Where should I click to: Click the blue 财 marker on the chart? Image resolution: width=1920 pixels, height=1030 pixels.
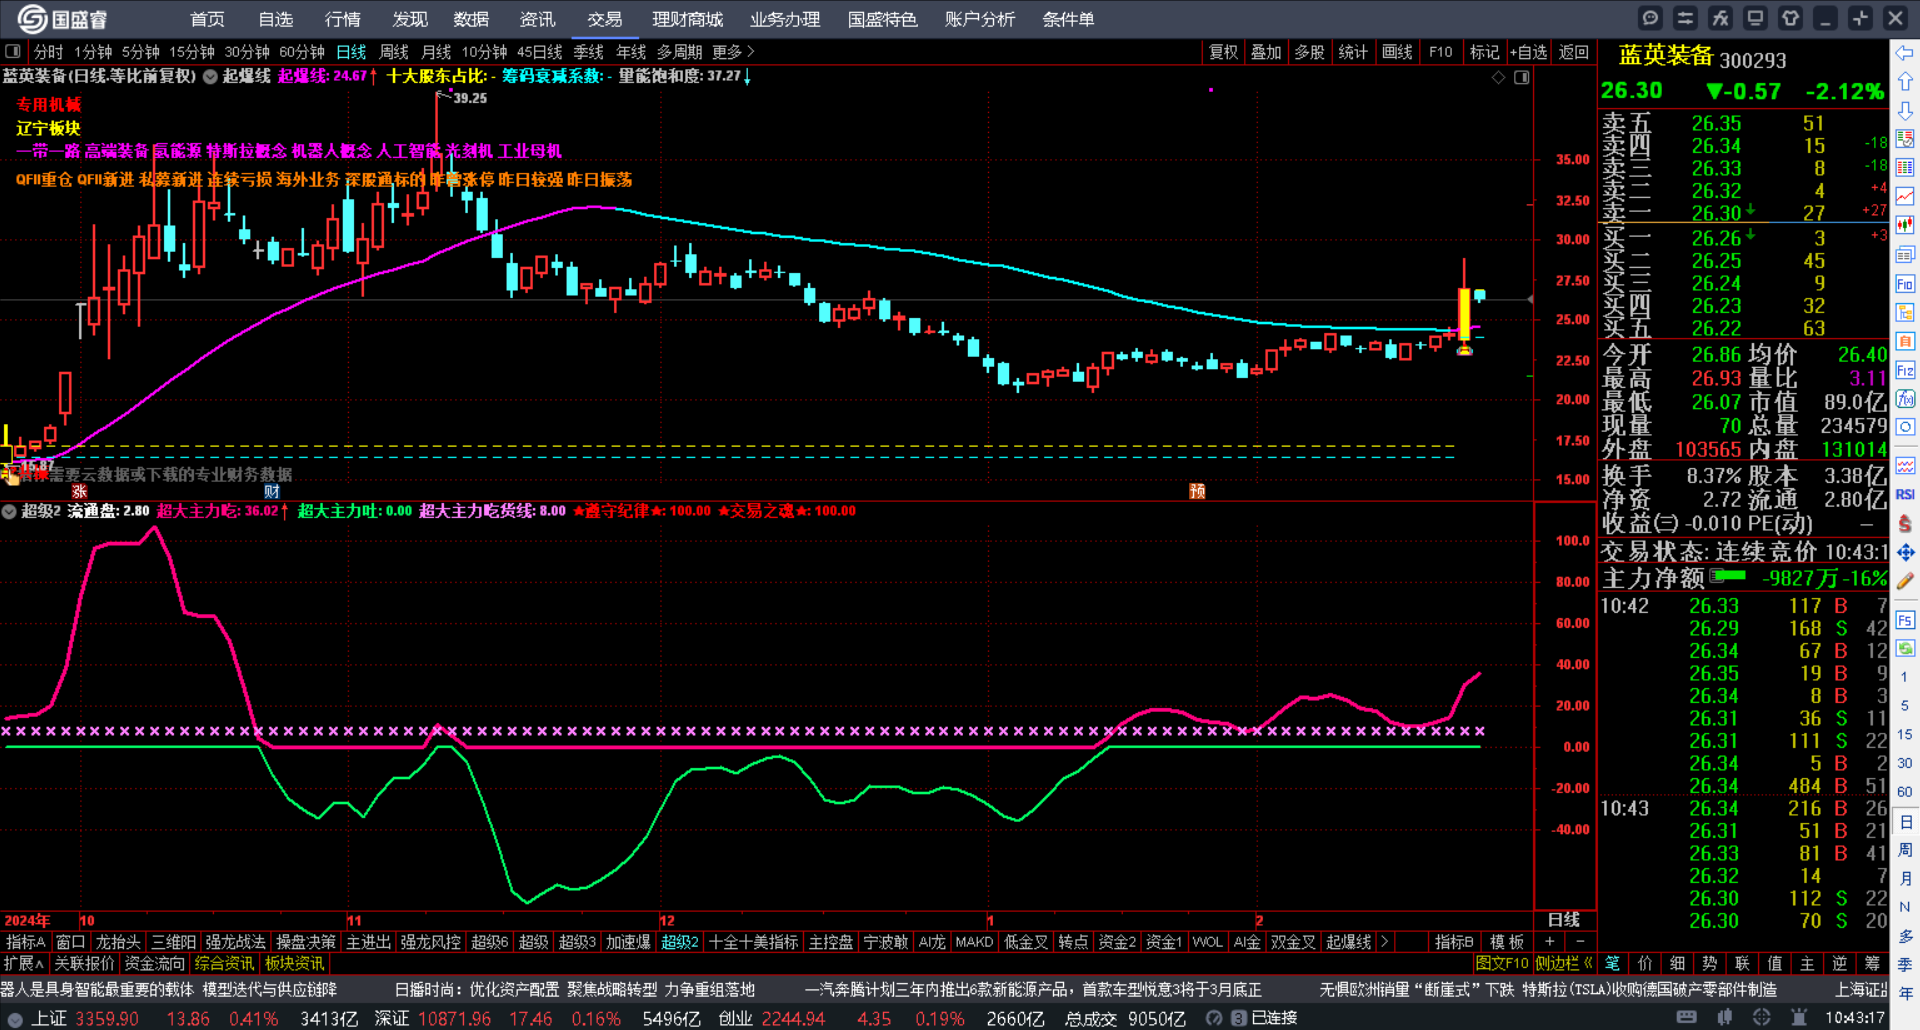(x=272, y=491)
